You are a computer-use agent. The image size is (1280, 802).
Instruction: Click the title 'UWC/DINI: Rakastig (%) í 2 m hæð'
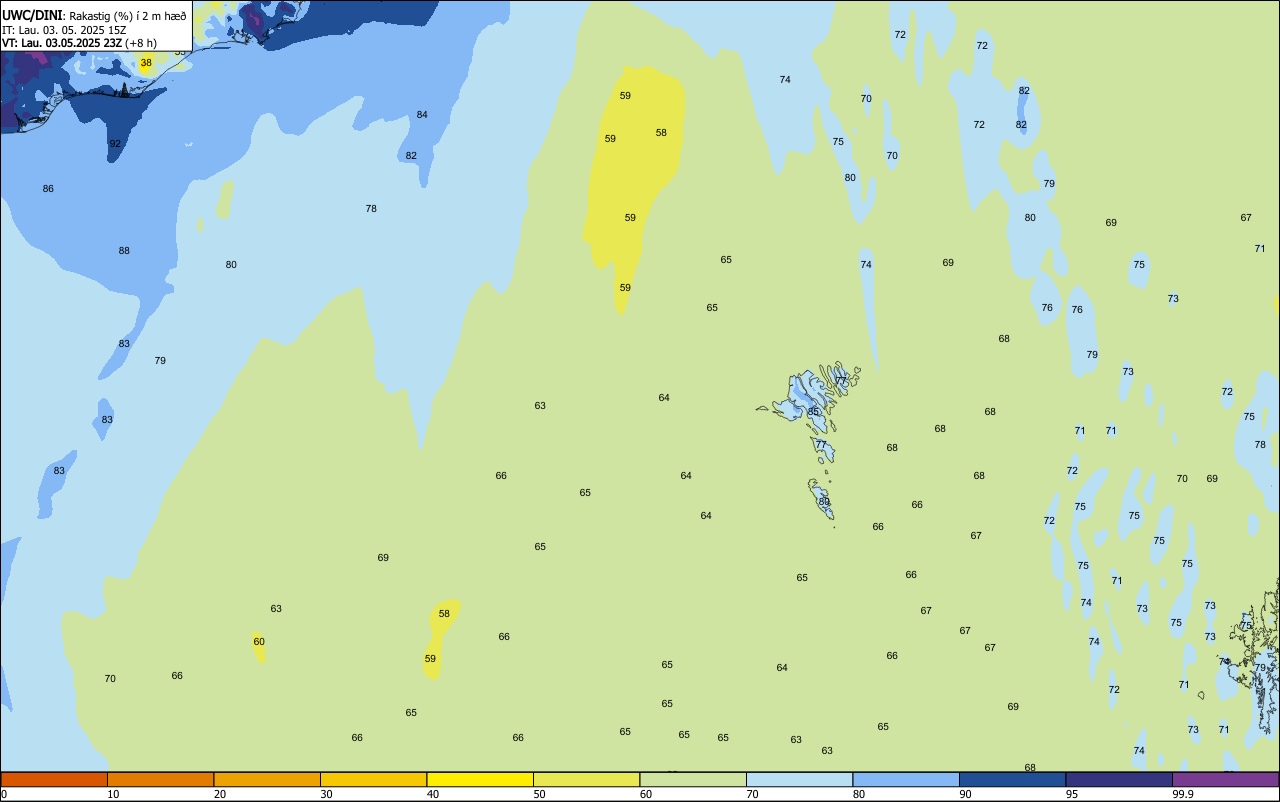[x=94, y=16]
